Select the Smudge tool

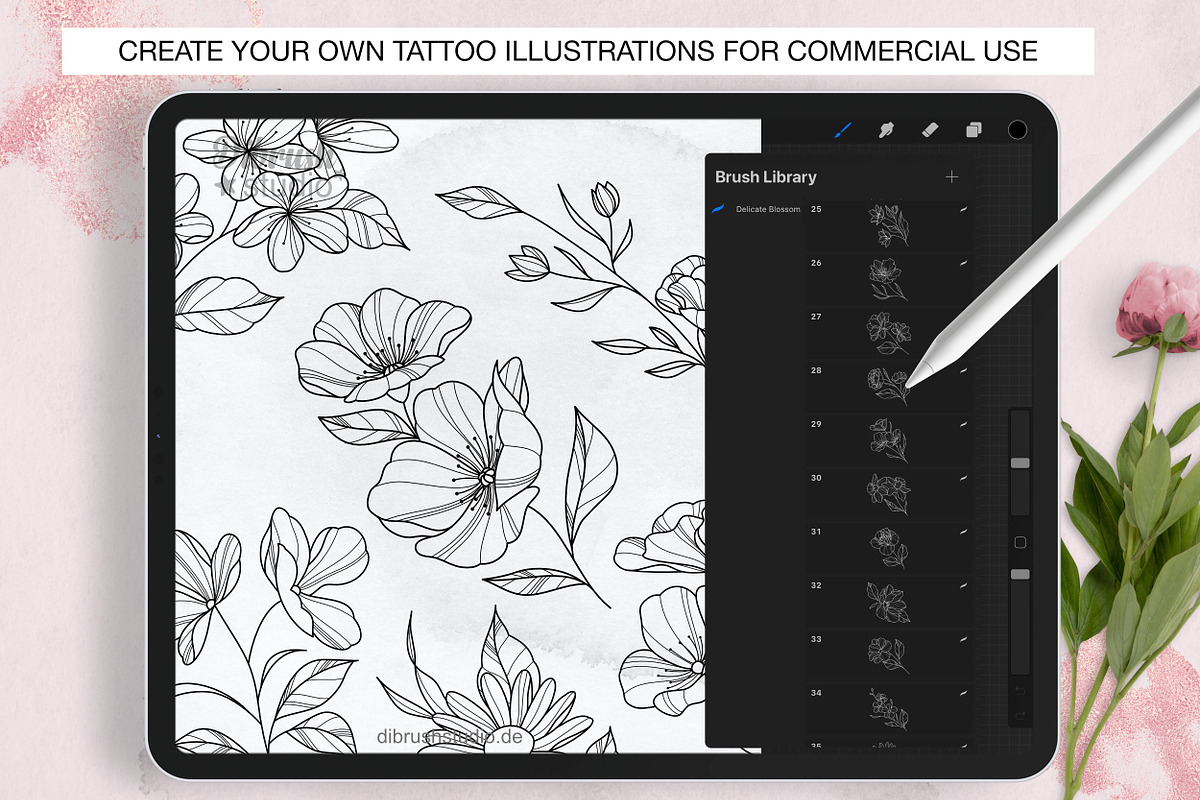[x=885, y=130]
